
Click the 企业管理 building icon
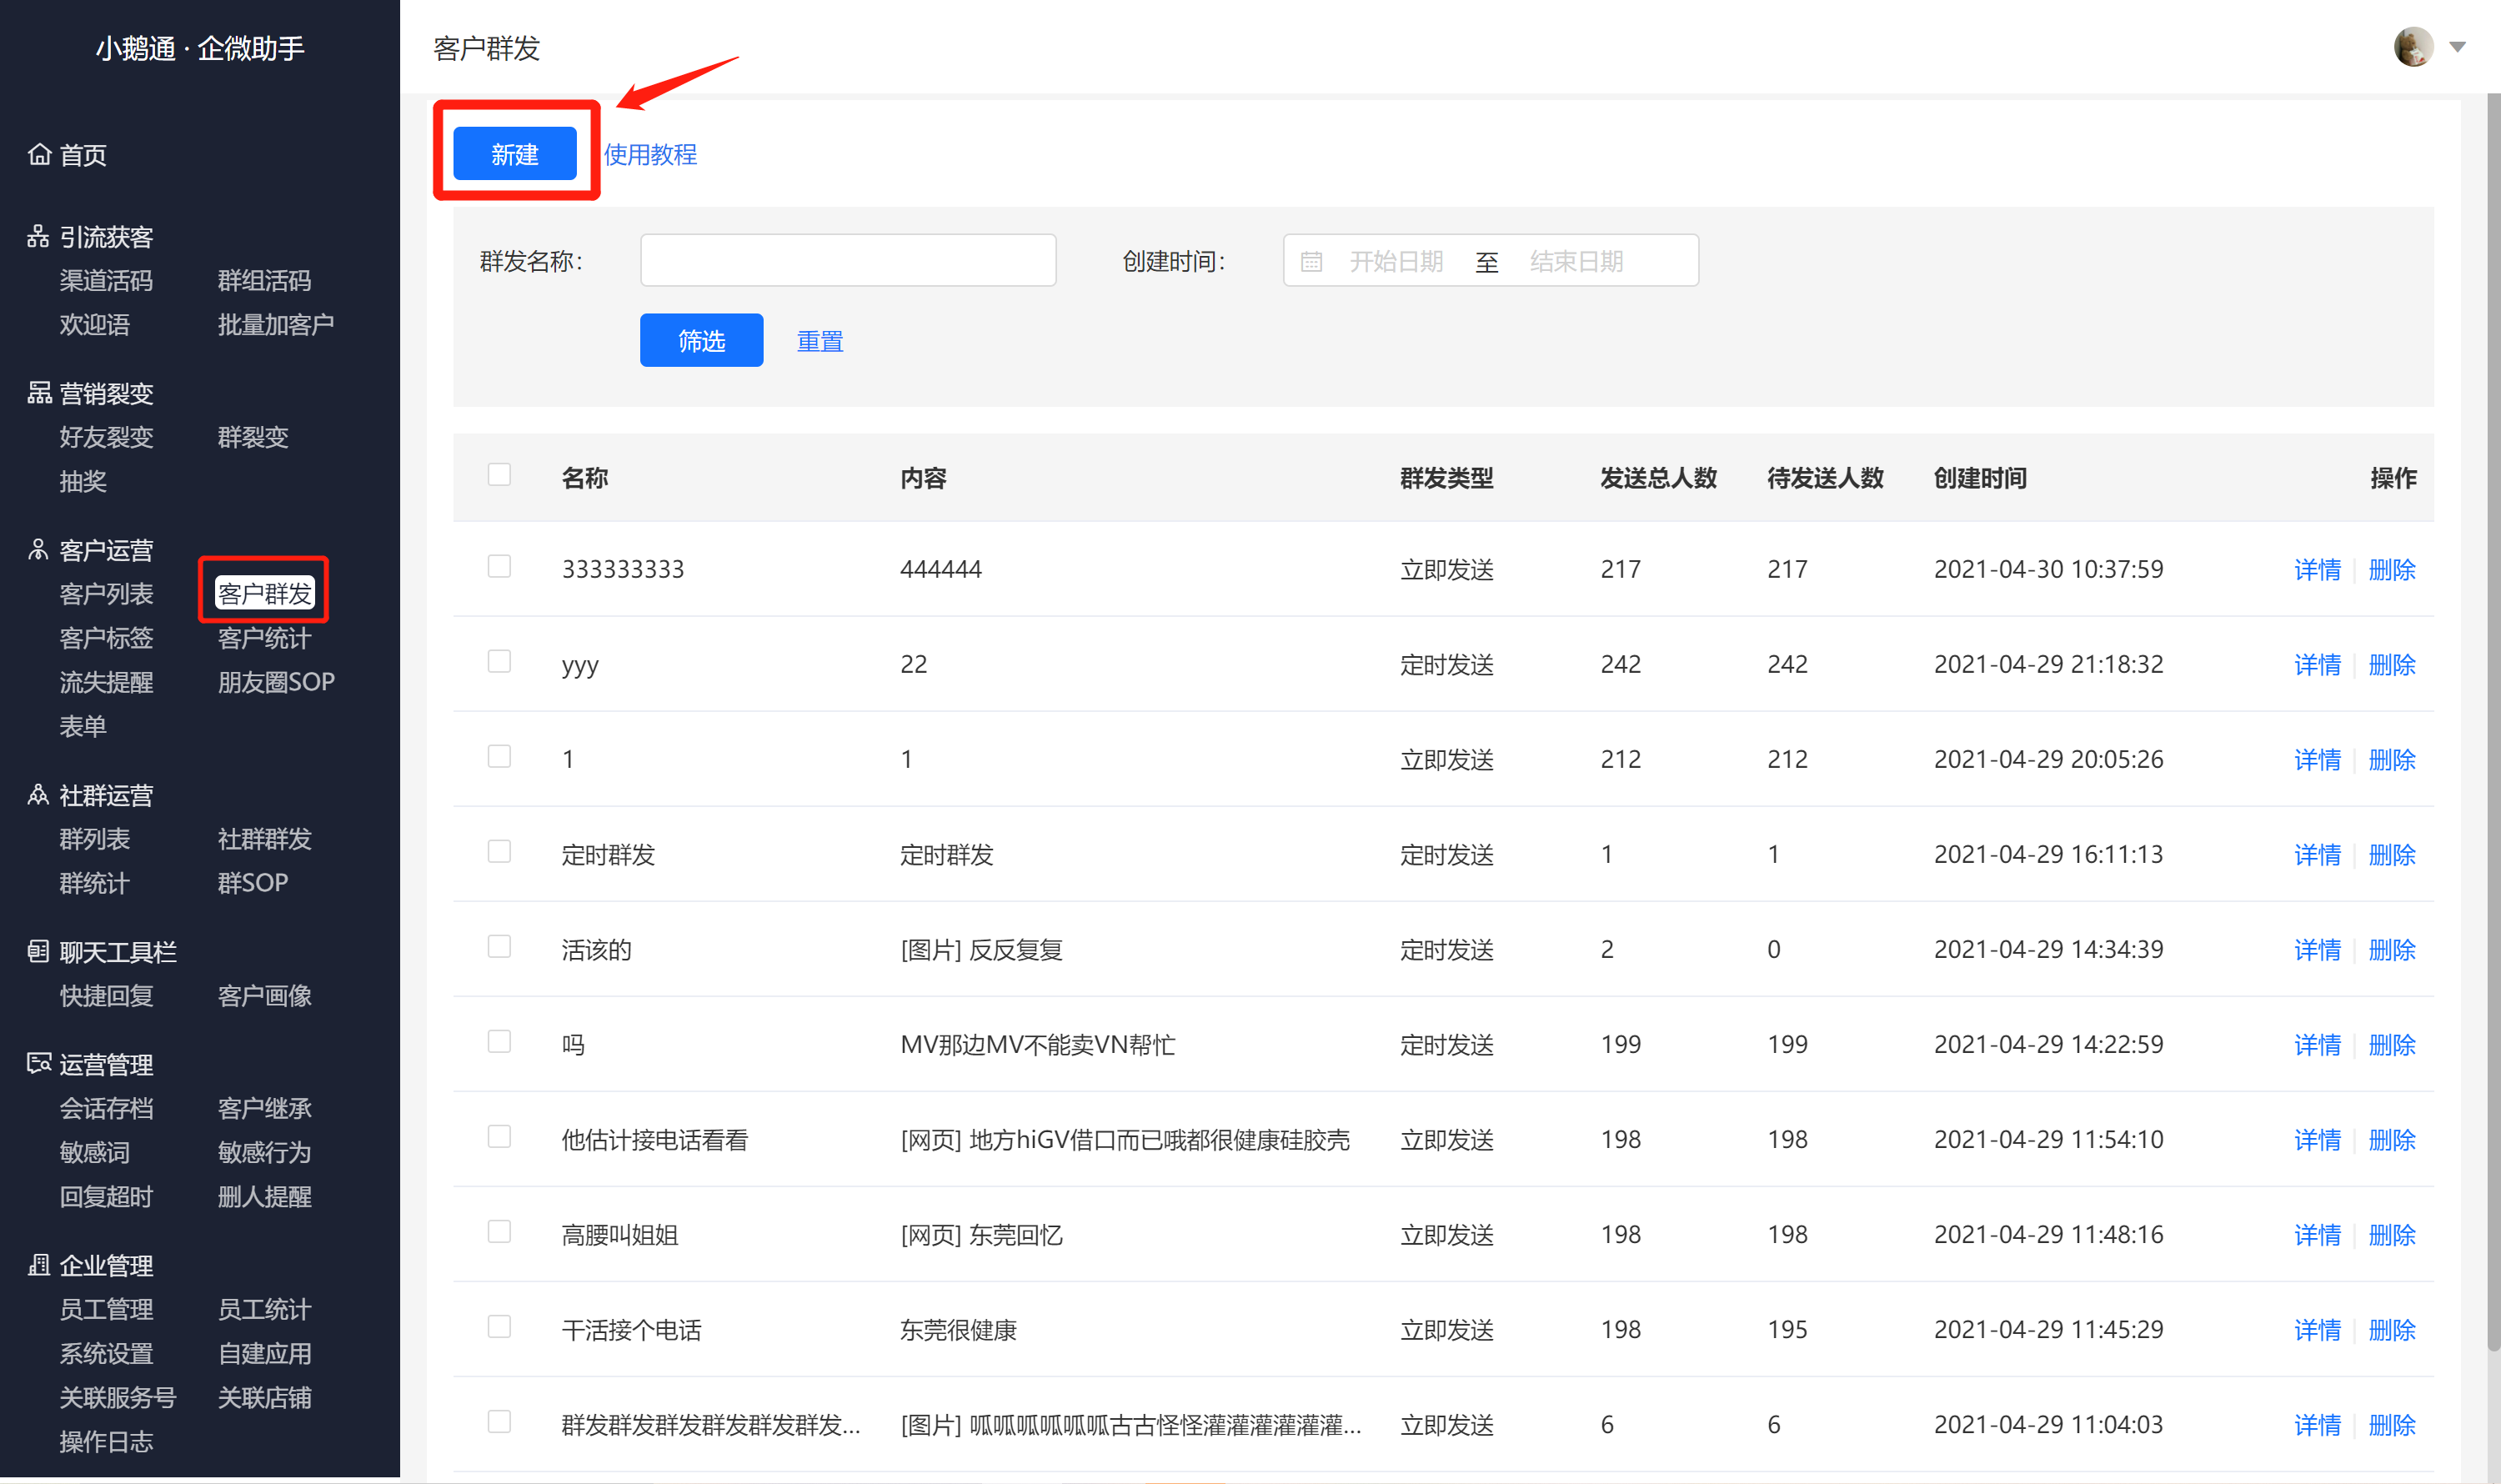[39, 1265]
